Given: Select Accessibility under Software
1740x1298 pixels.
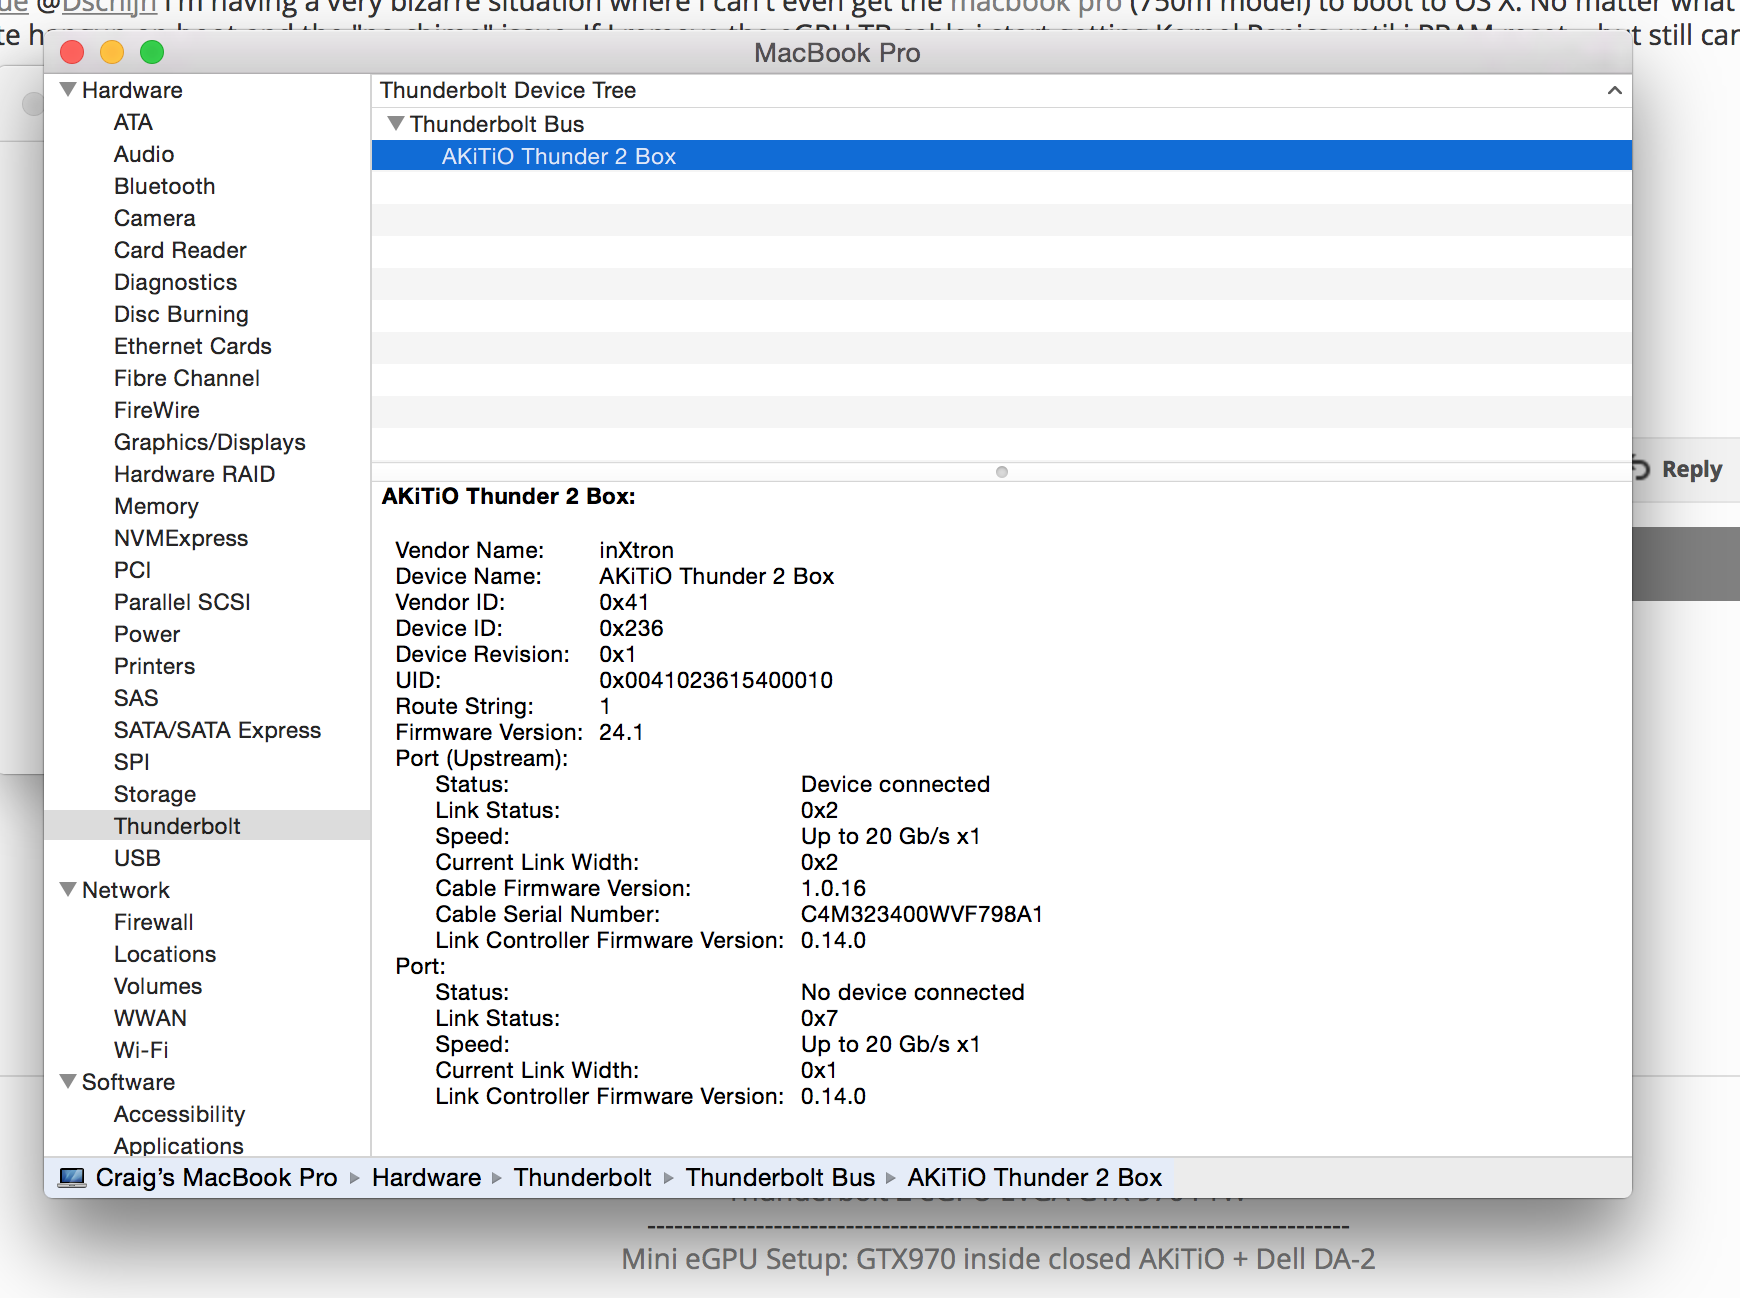Looking at the screenshot, I should click(180, 1114).
